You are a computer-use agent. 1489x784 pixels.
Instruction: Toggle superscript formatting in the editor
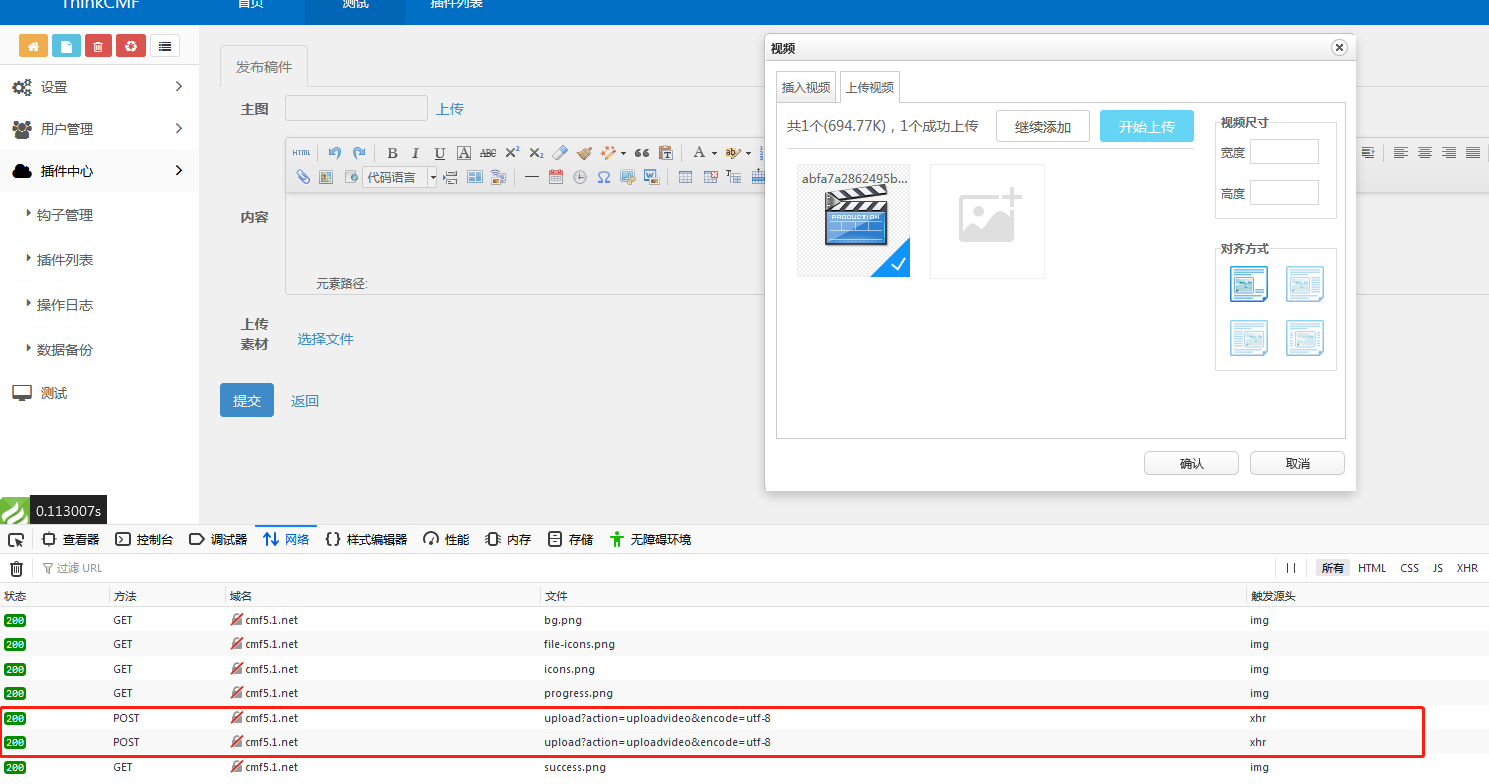[512, 152]
